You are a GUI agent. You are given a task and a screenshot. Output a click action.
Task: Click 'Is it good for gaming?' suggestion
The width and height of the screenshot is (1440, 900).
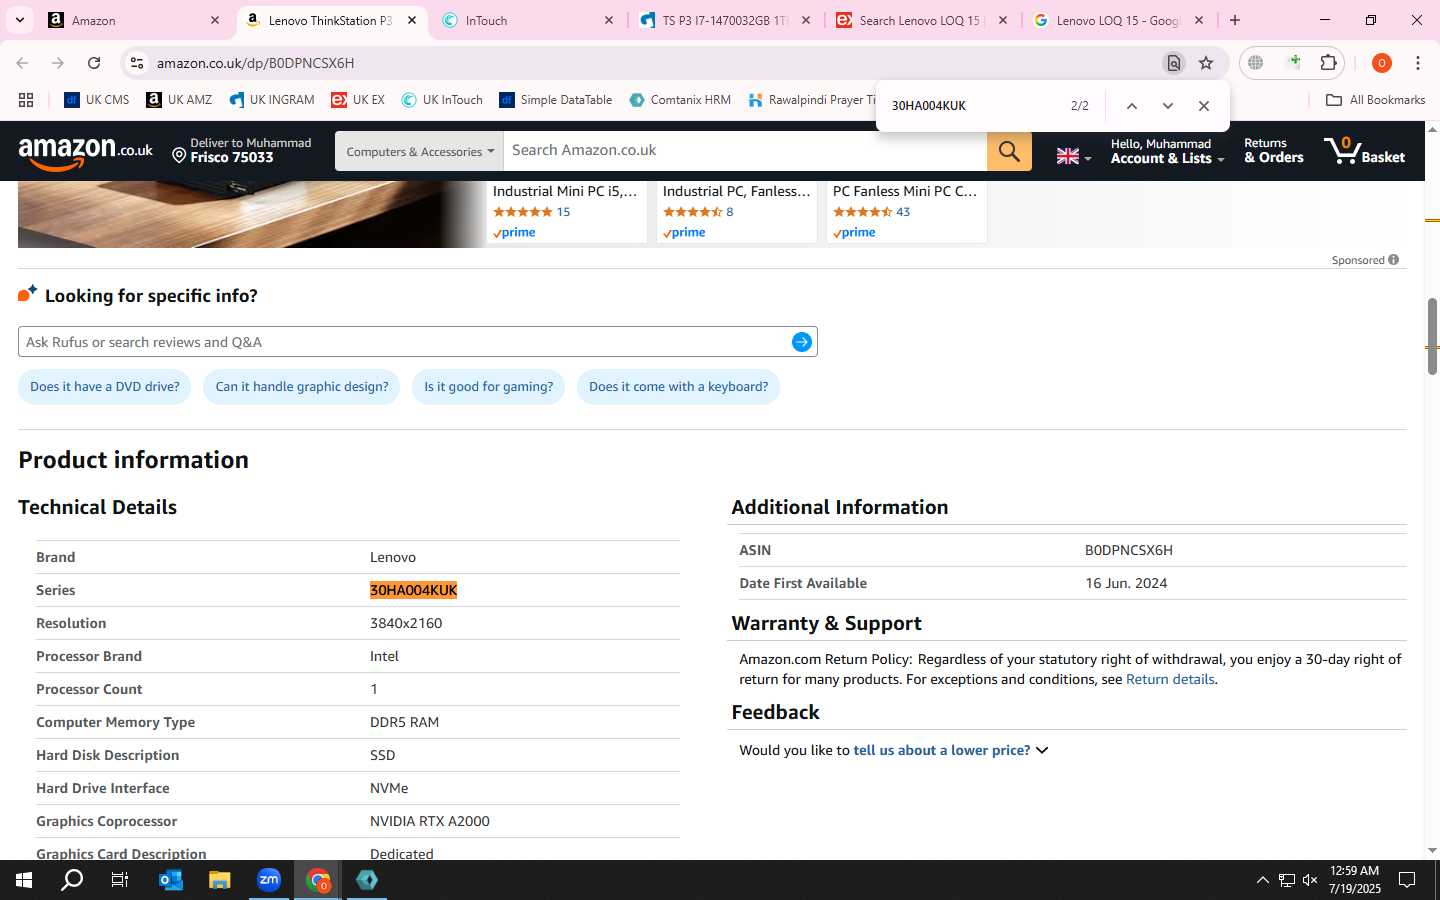coord(488,387)
